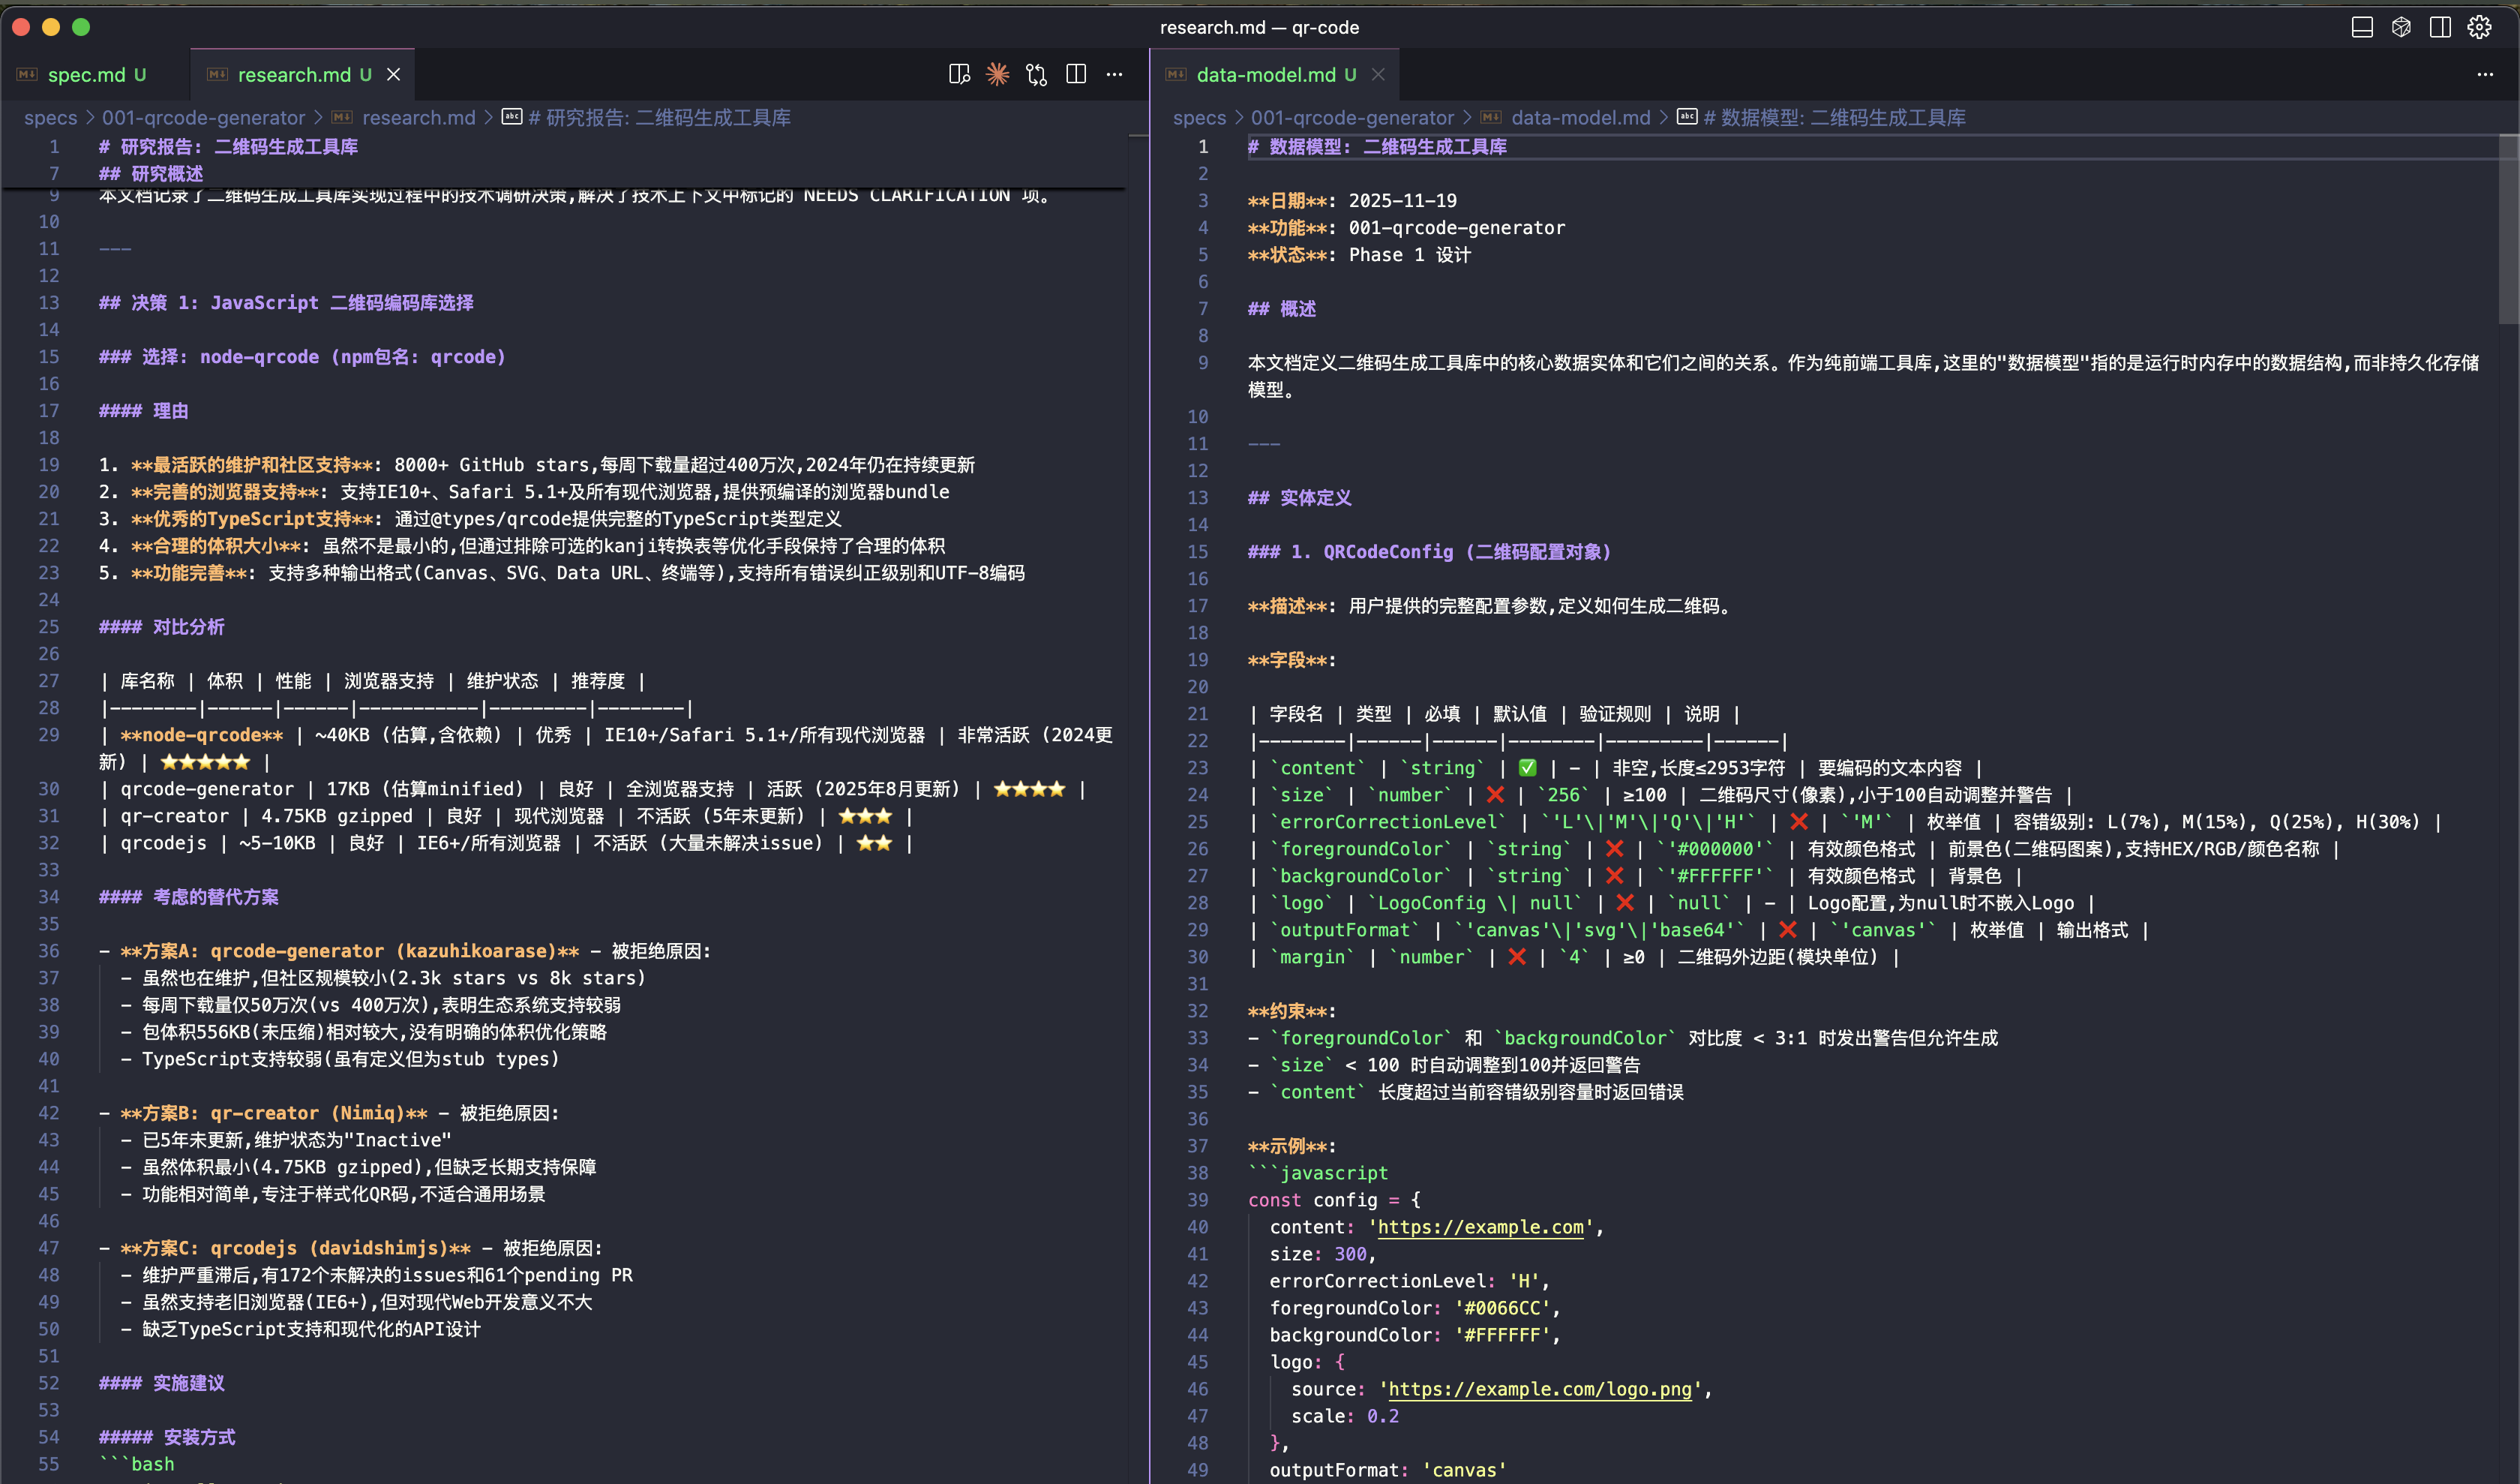This screenshot has height=1484, width=2520.
Task: Open changes with the compare icon
Action: (x=1036, y=74)
